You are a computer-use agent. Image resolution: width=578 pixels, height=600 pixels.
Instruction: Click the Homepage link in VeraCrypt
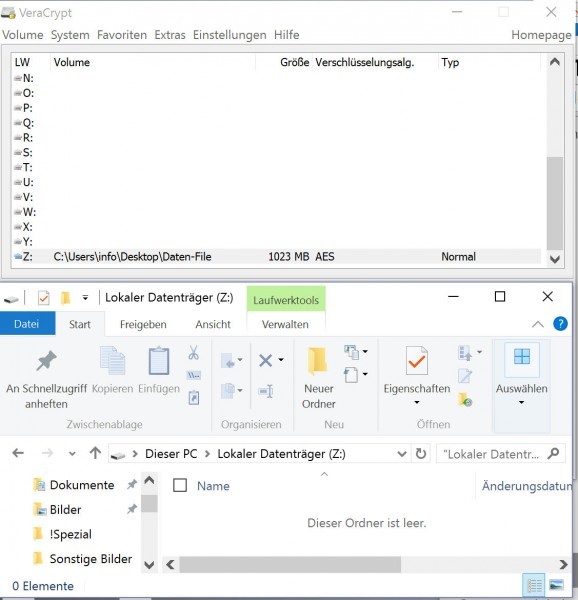pos(542,35)
